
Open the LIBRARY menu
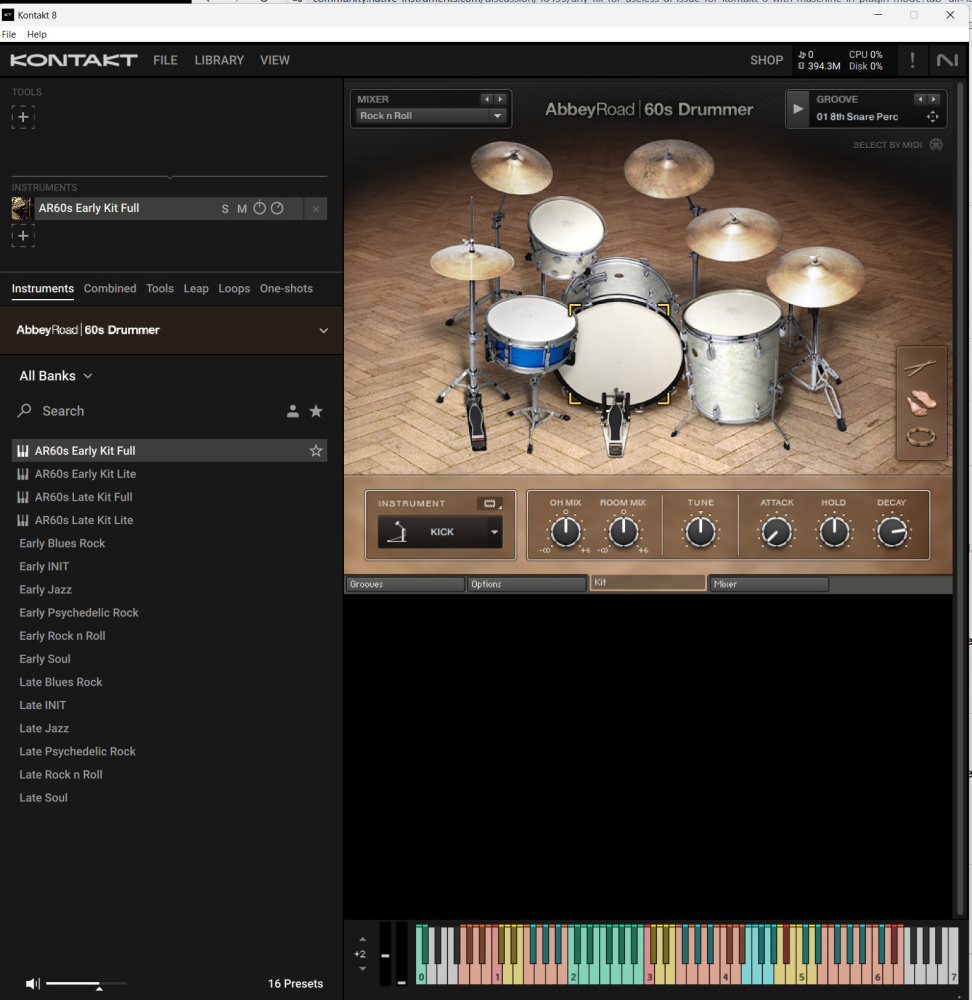tap(219, 60)
